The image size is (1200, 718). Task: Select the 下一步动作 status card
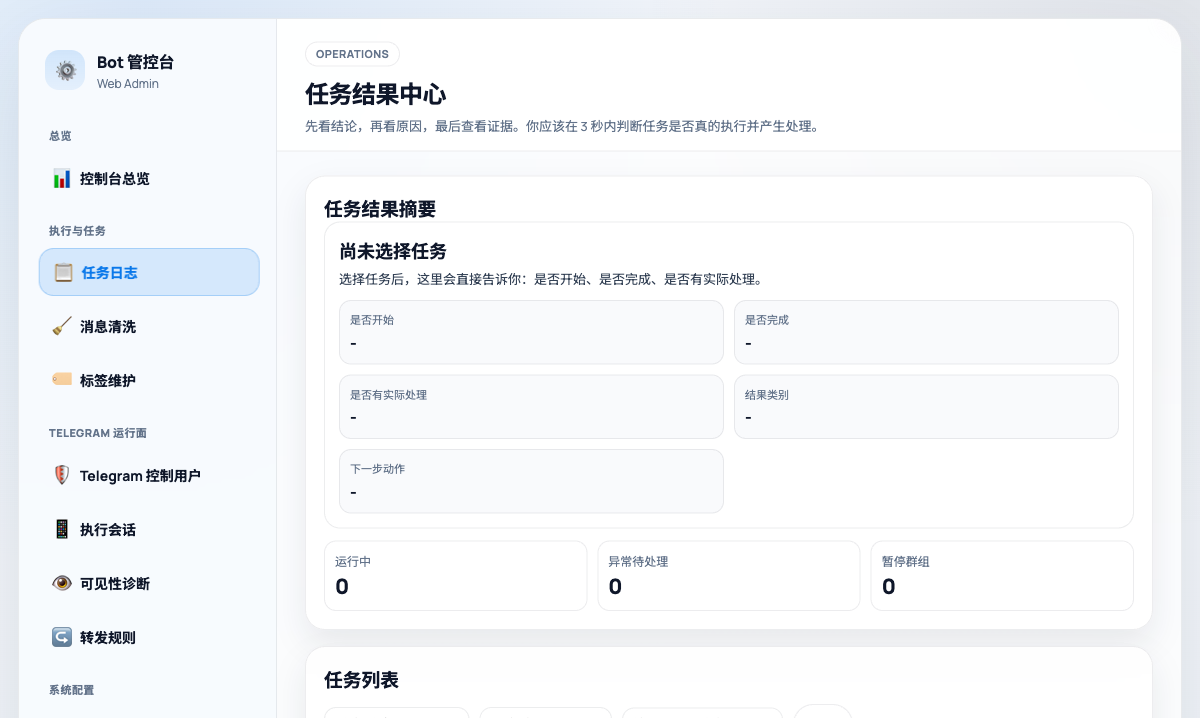tap(531, 481)
